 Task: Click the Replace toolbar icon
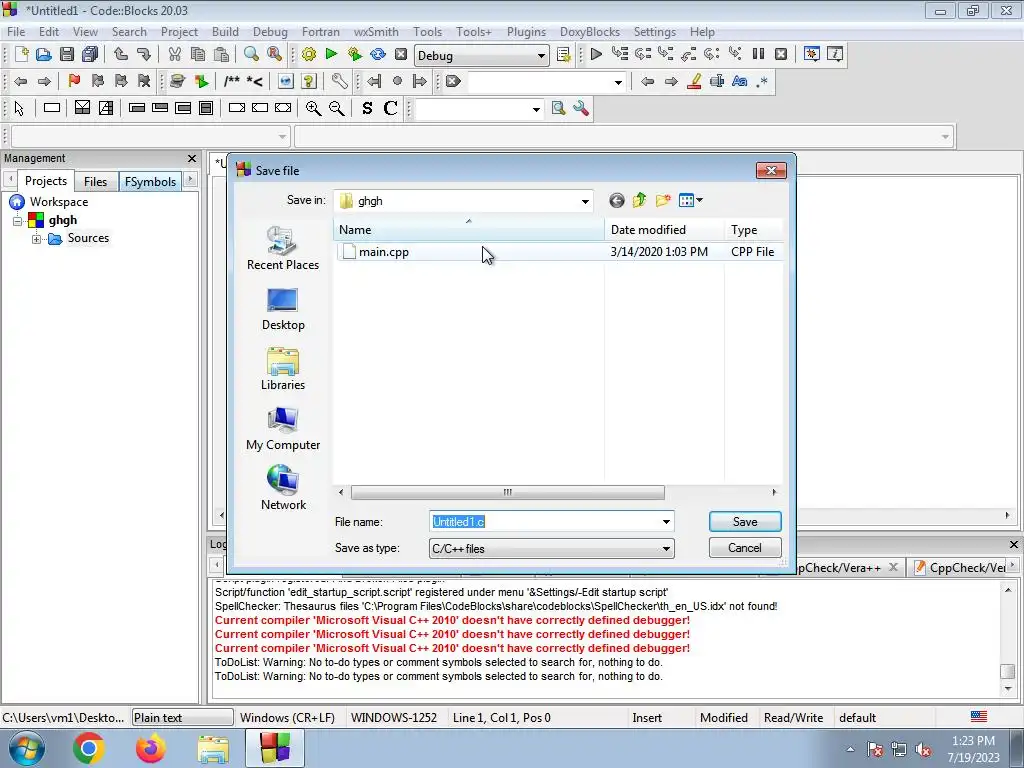click(275, 54)
